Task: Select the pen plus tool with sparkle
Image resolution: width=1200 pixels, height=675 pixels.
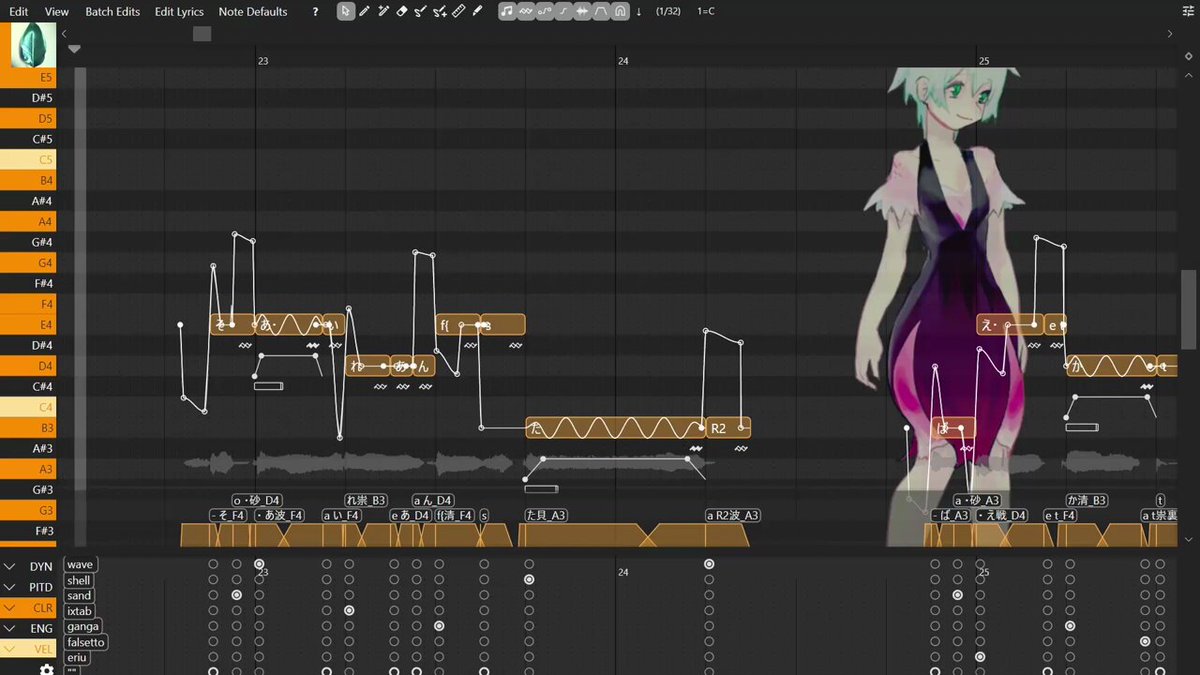Action: 383,11
